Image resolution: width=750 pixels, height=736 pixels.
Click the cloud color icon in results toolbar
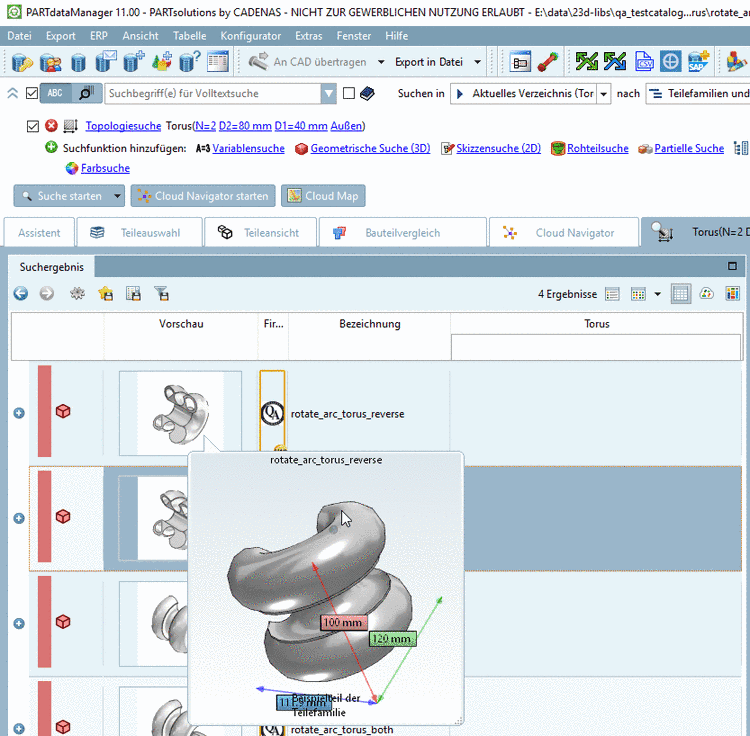pos(706,294)
